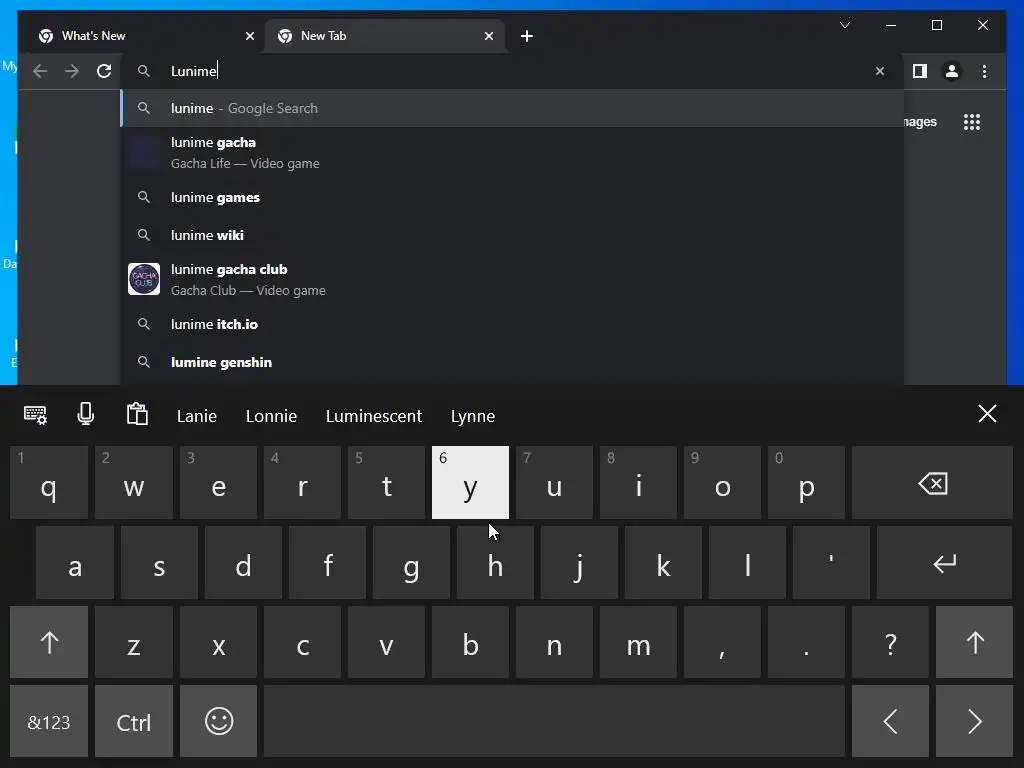Image resolution: width=1024 pixels, height=768 pixels.
Task: Switch to the &123 symbols layout
Action: coord(49,722)
